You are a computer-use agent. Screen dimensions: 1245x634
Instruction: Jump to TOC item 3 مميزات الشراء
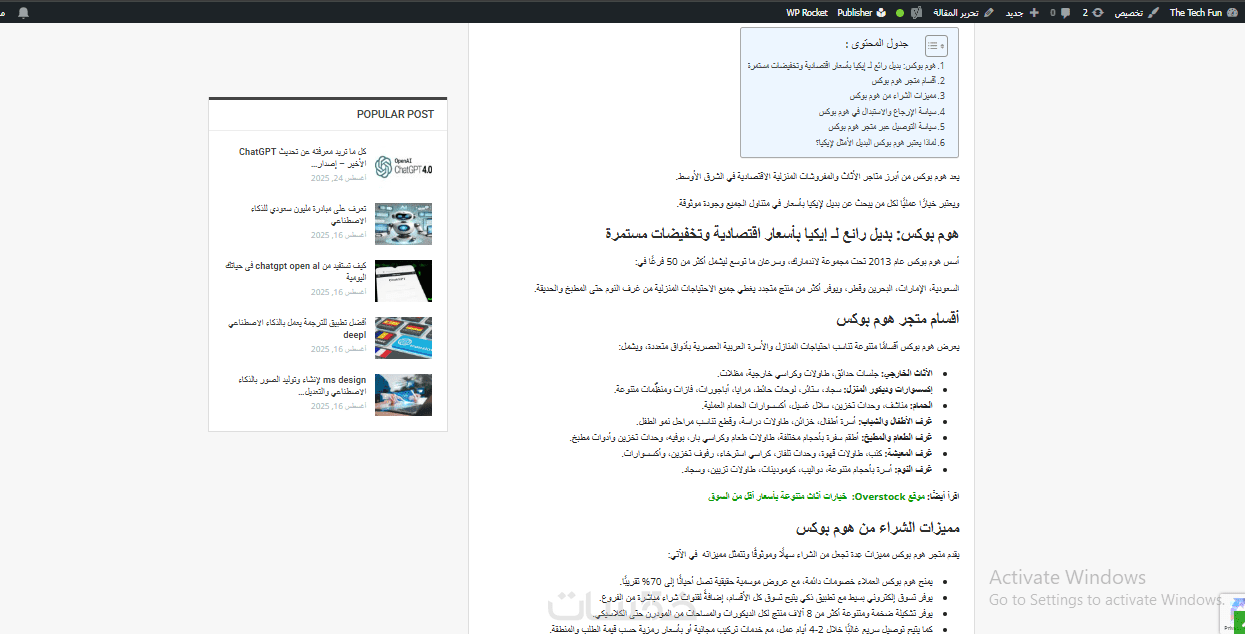tap(897, 96)
